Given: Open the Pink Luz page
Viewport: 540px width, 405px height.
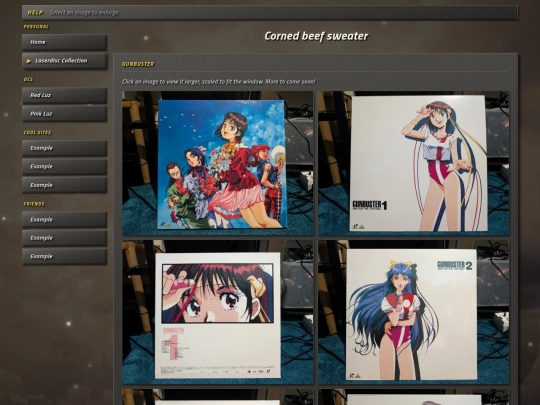Looking at the screenshot, I should click(64, 114).
